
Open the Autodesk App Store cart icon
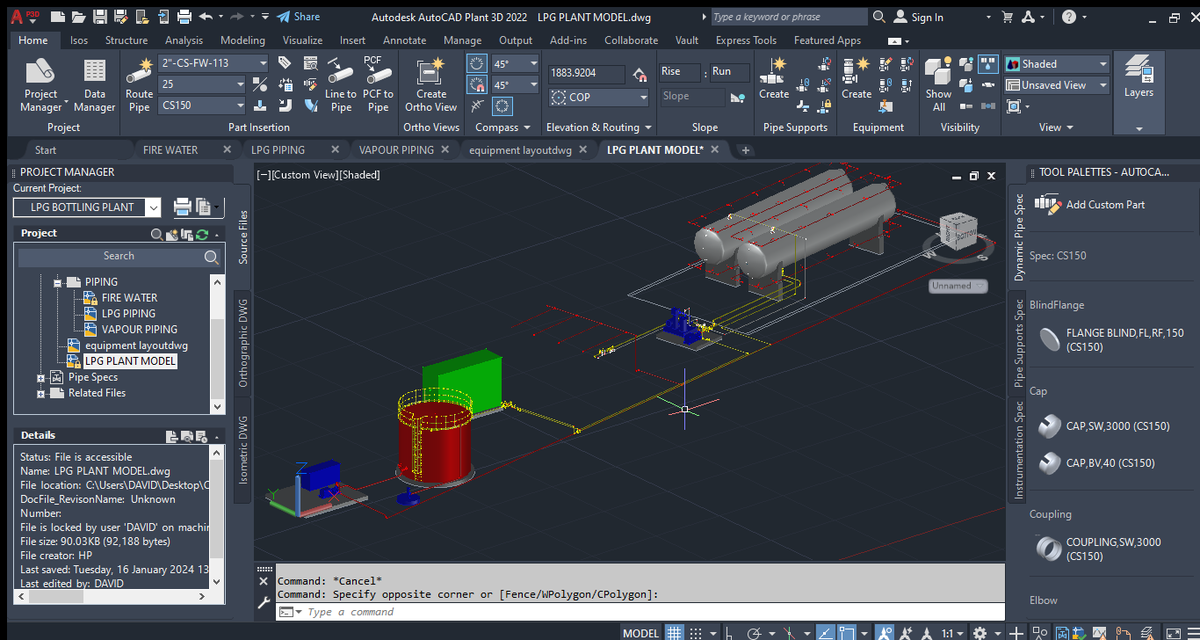(x=1007, y=17)
